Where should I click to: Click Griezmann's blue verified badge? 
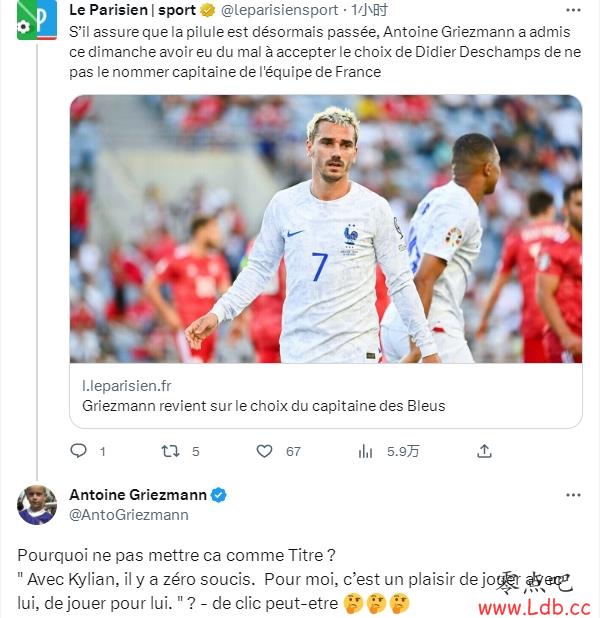tap(218, 495)
